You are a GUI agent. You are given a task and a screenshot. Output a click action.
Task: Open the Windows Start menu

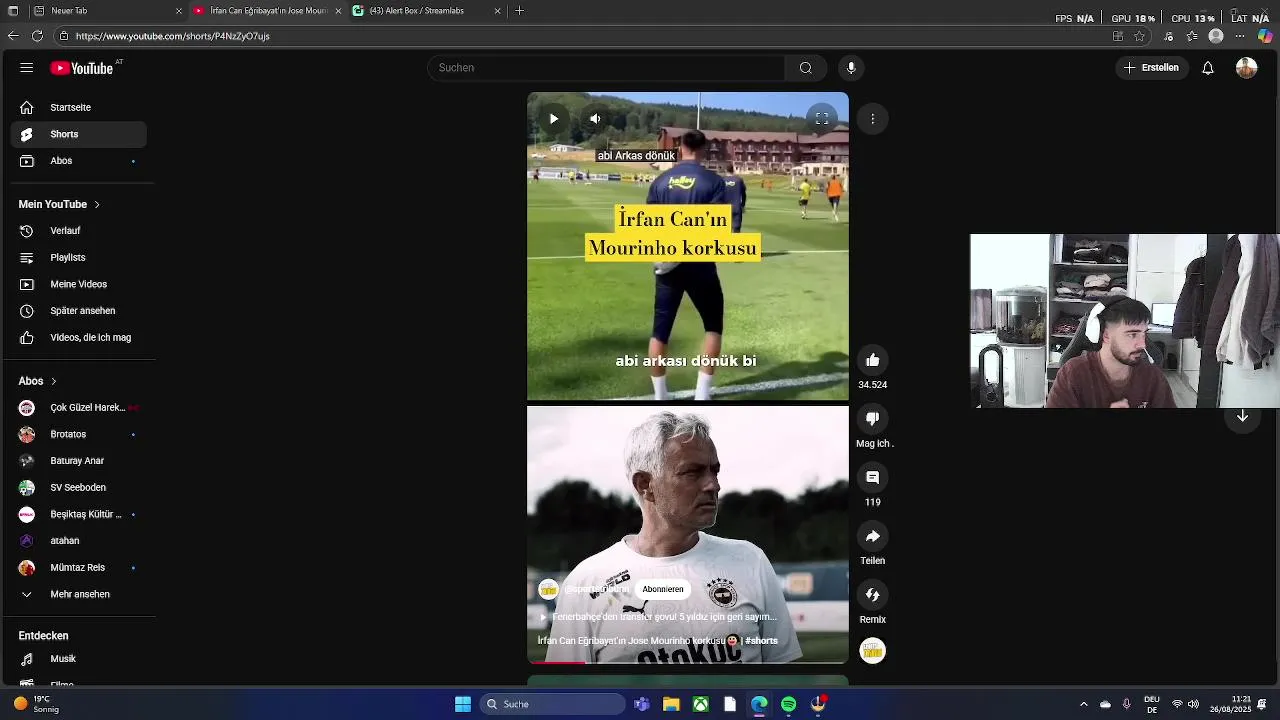click(463, 704)
